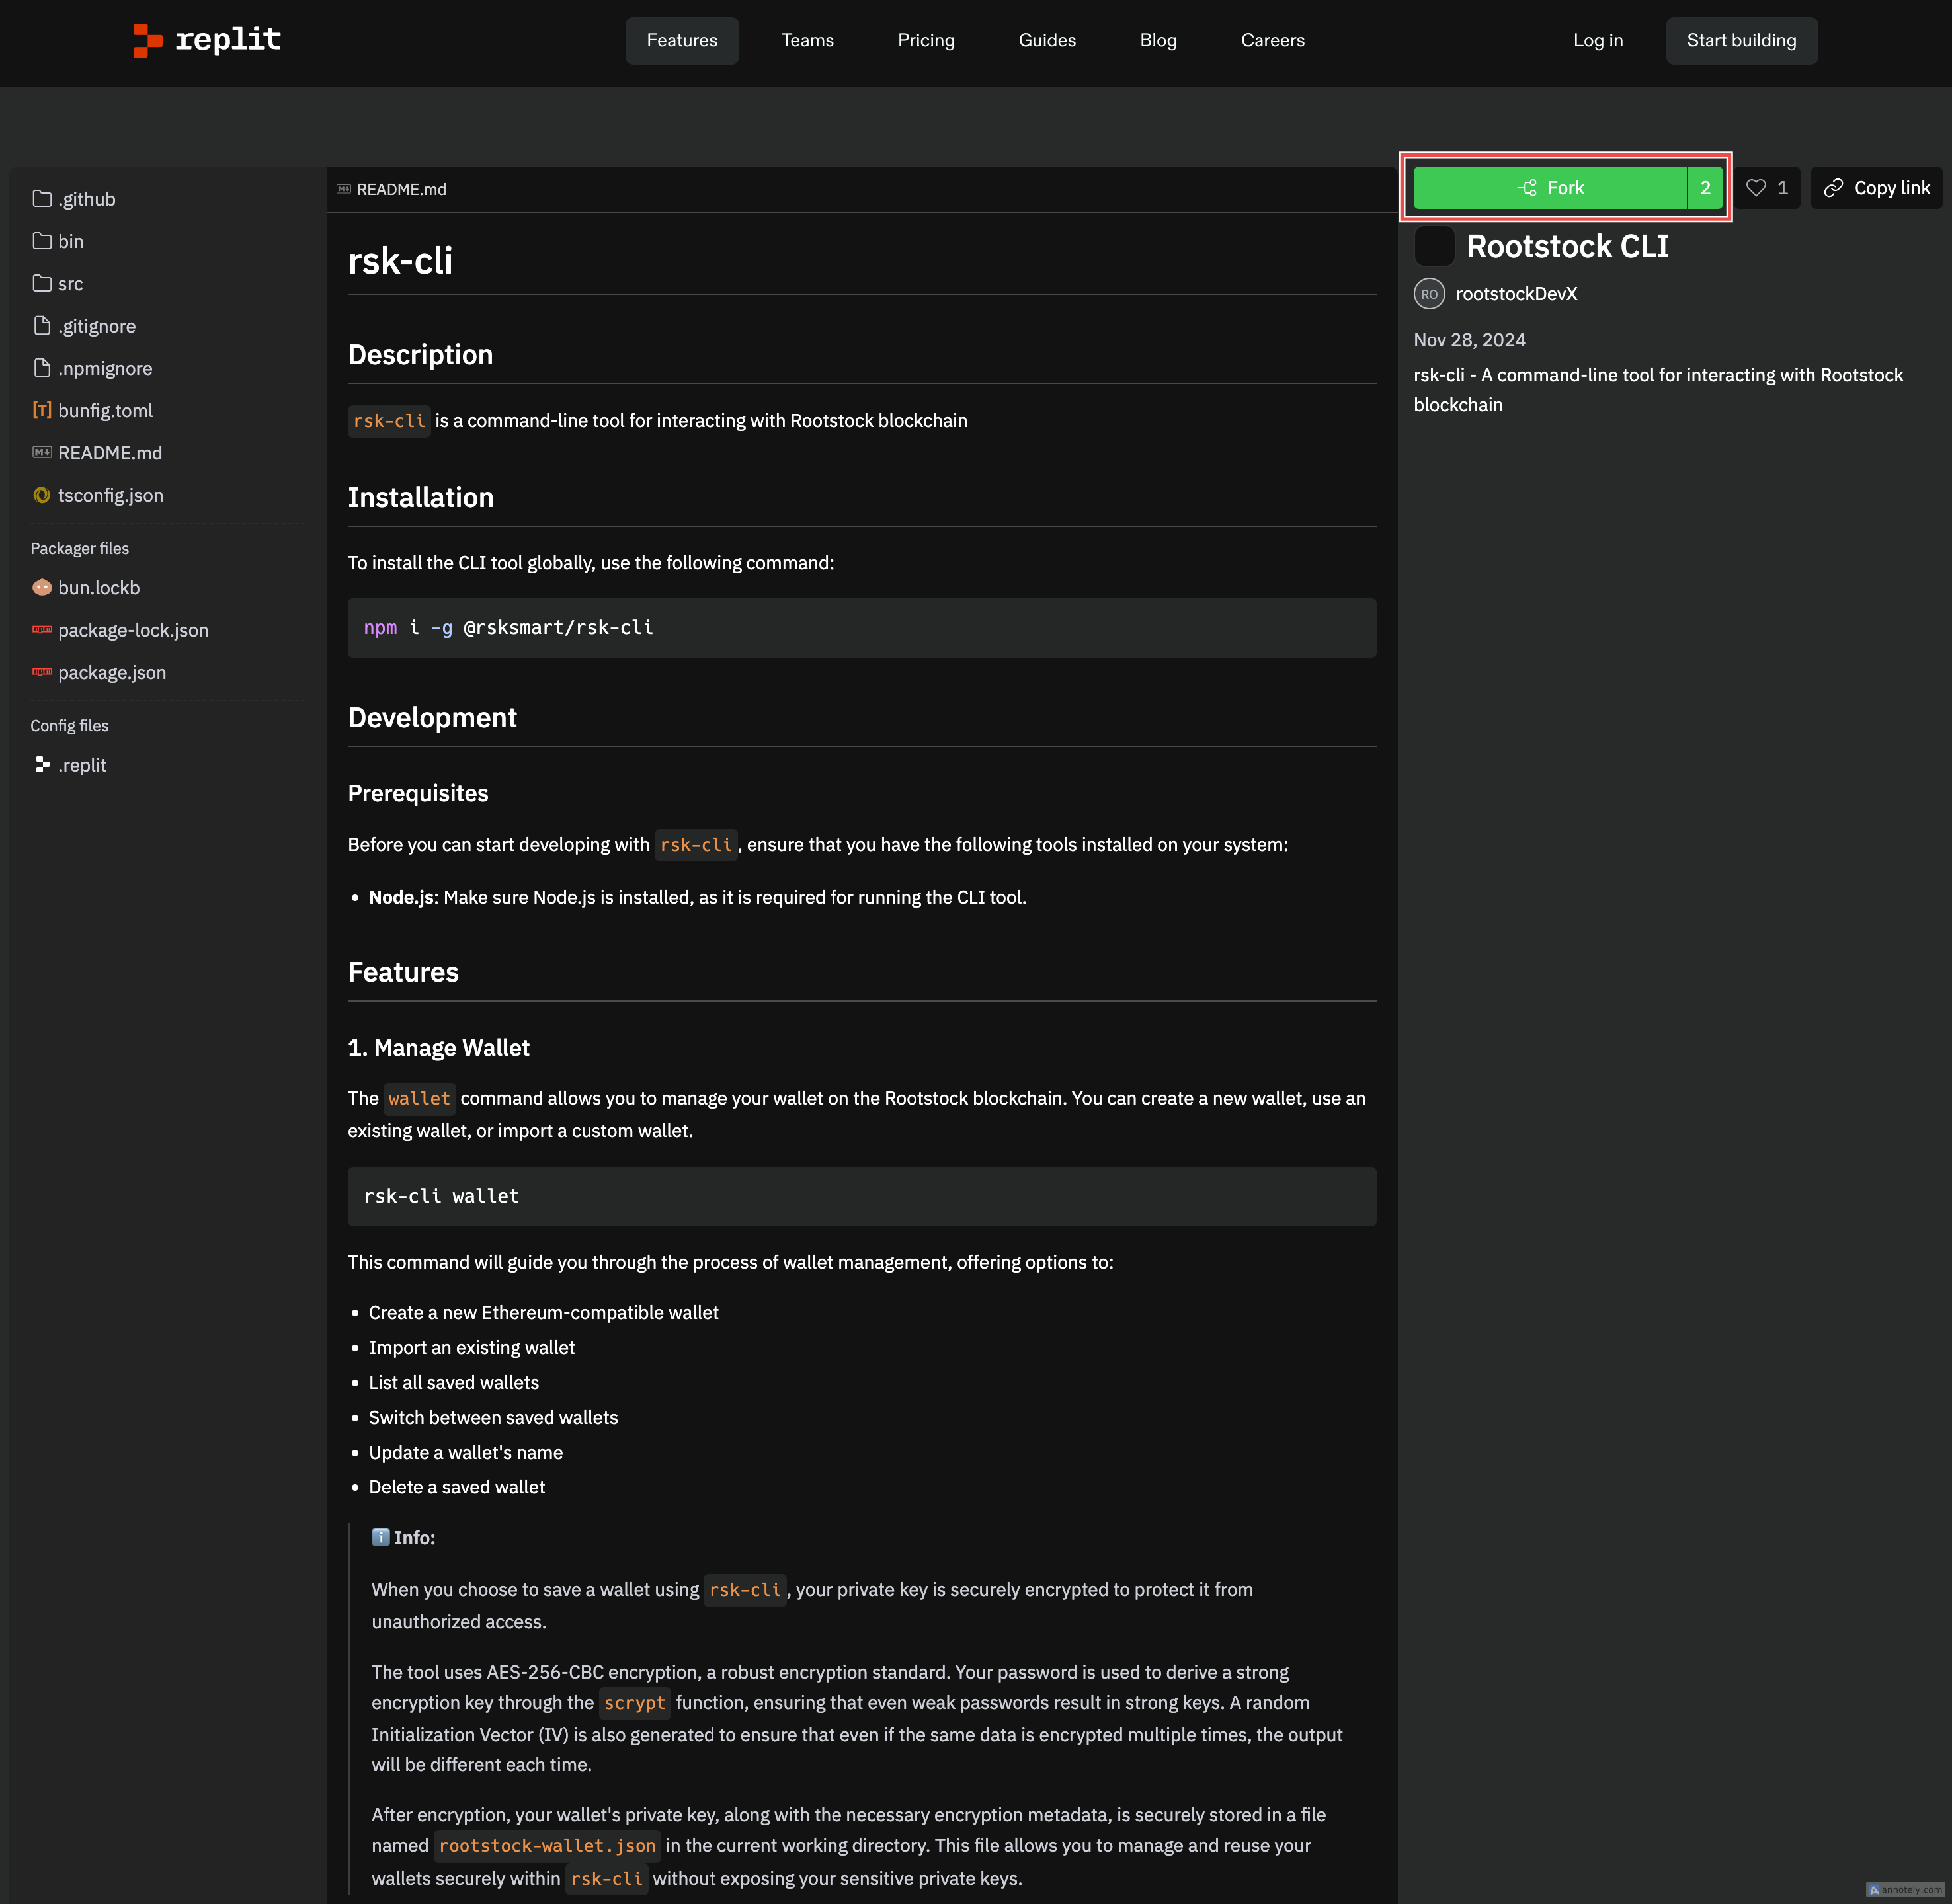Open .replit config file in sidebar
This screenshot has height=1904, width=1952.
click(82, 764)
